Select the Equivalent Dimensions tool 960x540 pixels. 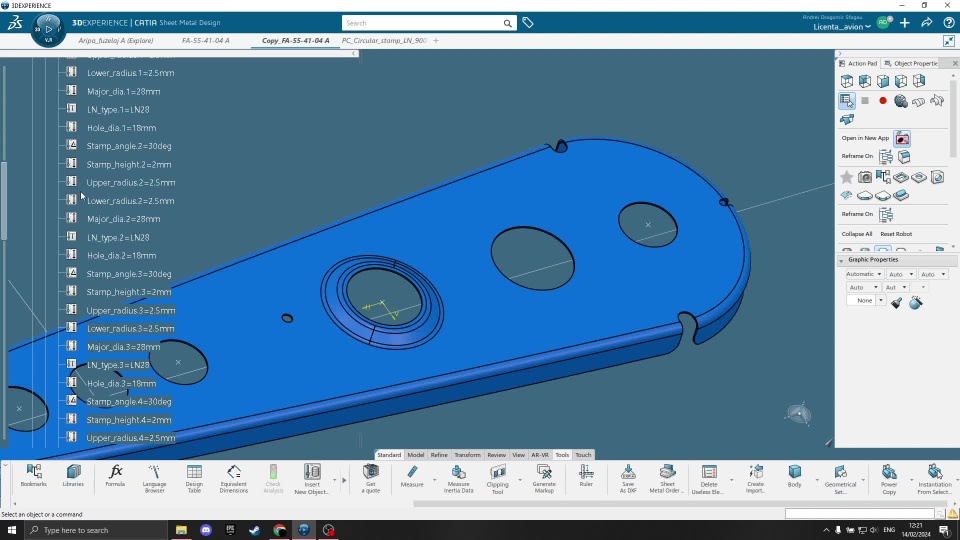[233, 478]
